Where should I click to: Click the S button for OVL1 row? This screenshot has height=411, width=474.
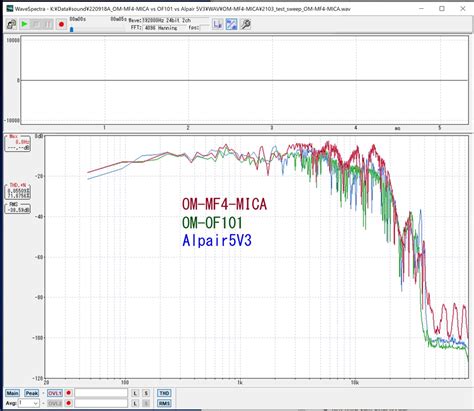tap(146, 393)
